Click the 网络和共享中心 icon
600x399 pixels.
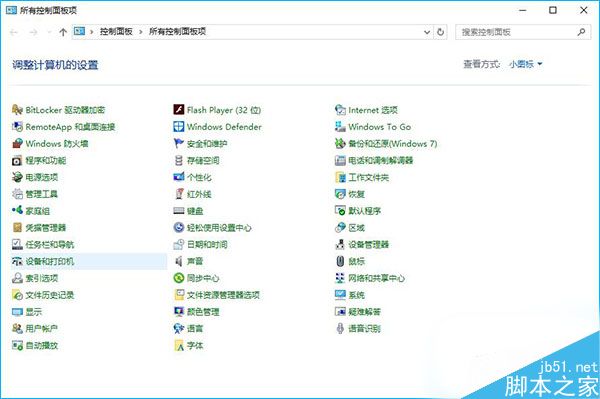(x=340, y=278)
